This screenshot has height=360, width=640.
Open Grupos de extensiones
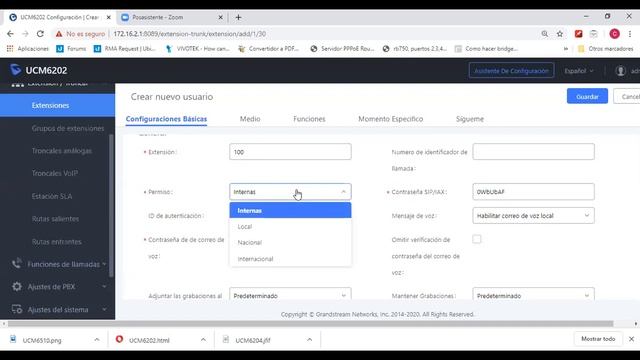tap(68, 128)
